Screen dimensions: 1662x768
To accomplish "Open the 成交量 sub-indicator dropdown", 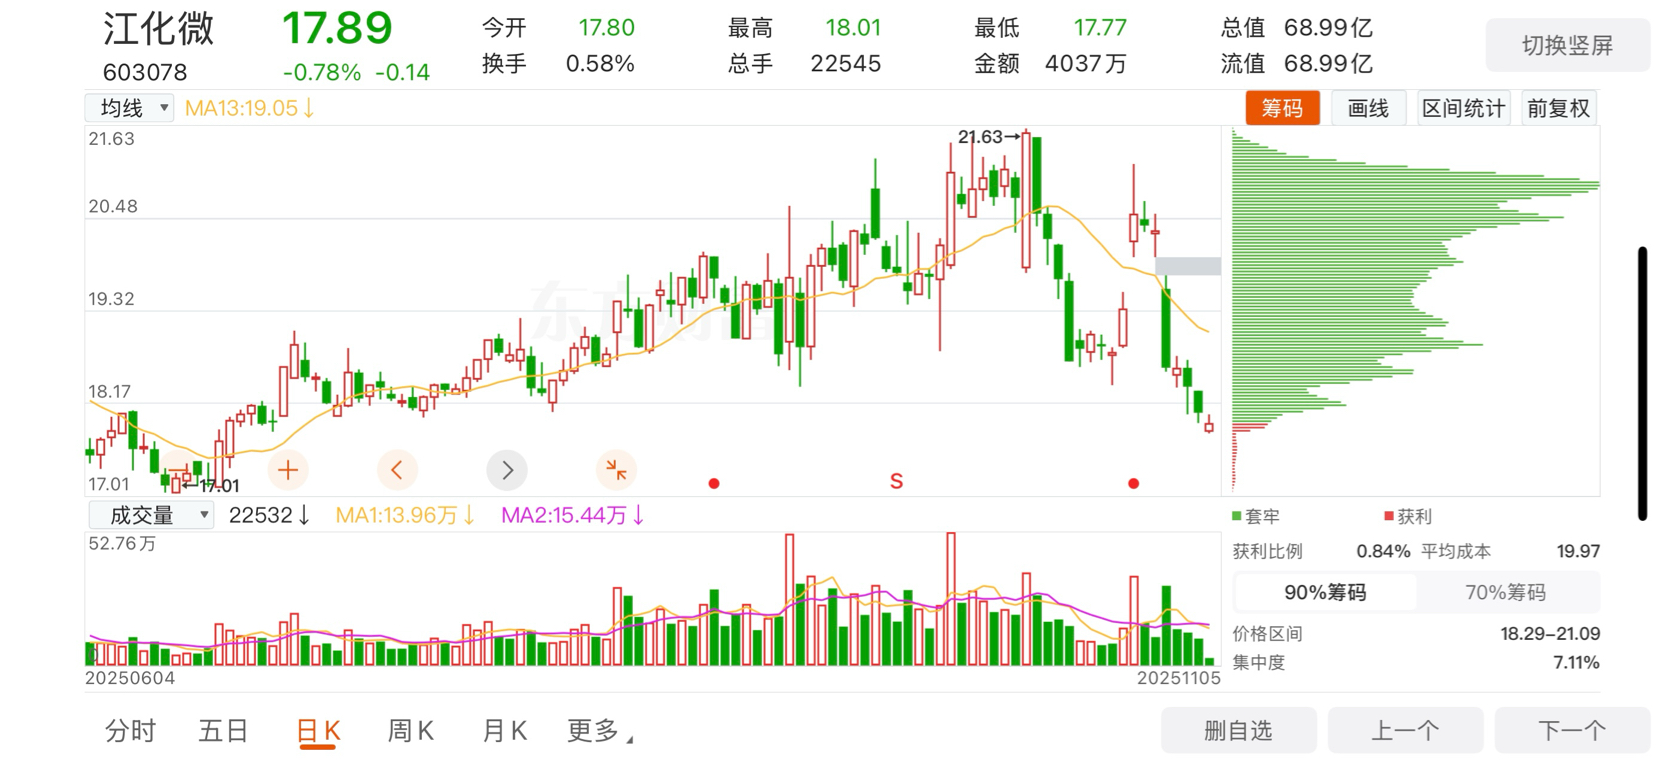I will pyautogui.click(x=151, y=515).
